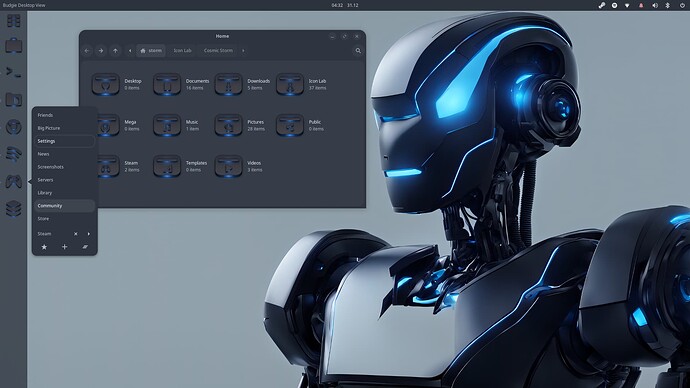Launch the terminal from the dock

14,72
